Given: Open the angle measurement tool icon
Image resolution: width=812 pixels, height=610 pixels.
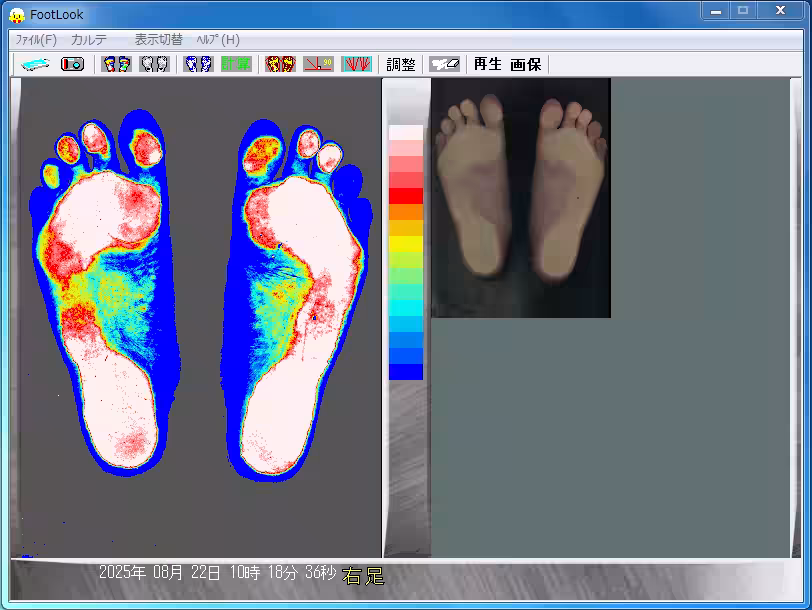Looking at the screenshot, I should pyautogui.click(x=318, y=64).
